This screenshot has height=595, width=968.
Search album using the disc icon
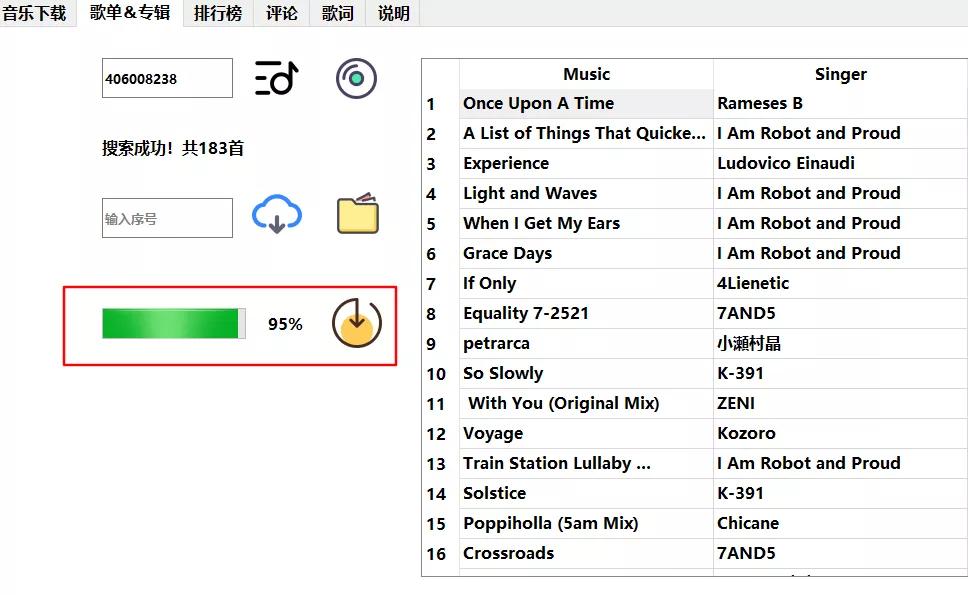click(356, 78)
